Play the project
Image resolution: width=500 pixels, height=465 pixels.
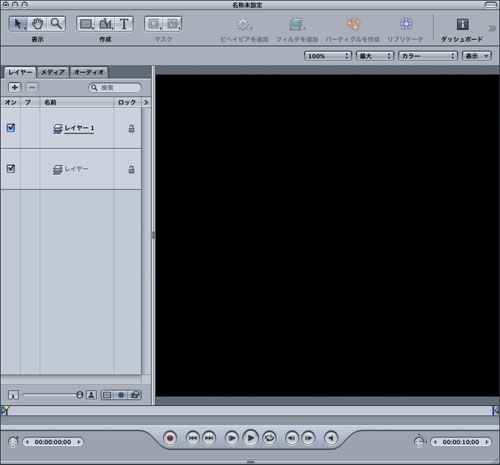(251, 438)
